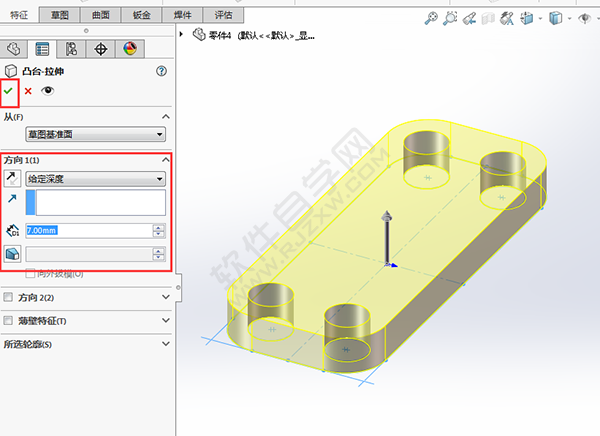This screenshot has height=436, width=600.
Task: Click the panel splitter handle at right edge
Action: click(x=178, y=287)
